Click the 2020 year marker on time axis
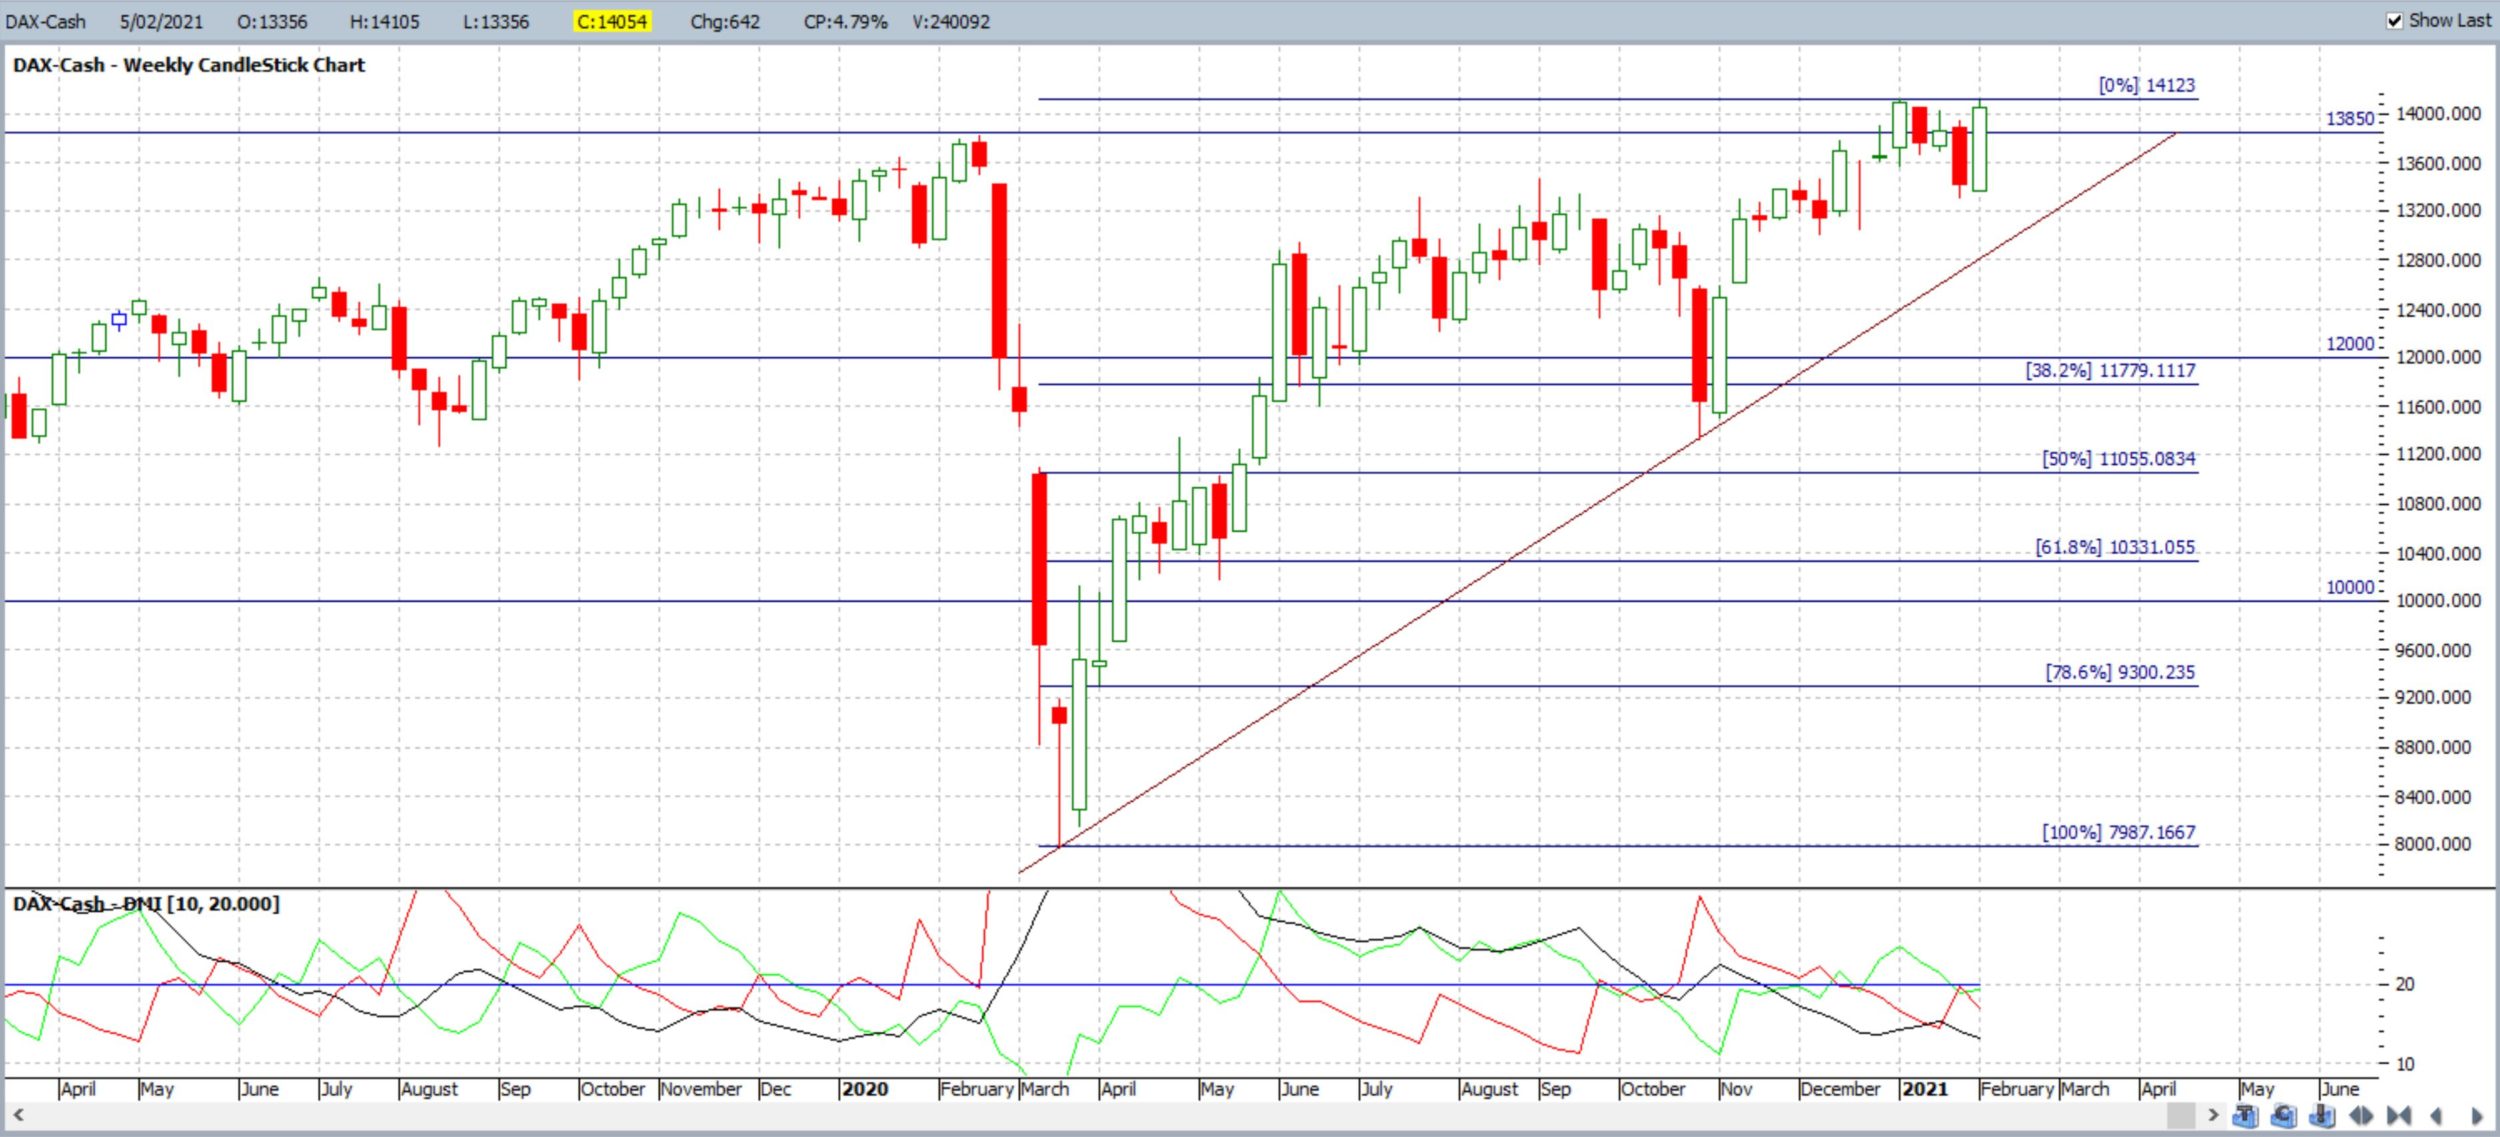The width and height of the screenshot is (2500, 1137). pyautogui.click(x=865, y=1089)
